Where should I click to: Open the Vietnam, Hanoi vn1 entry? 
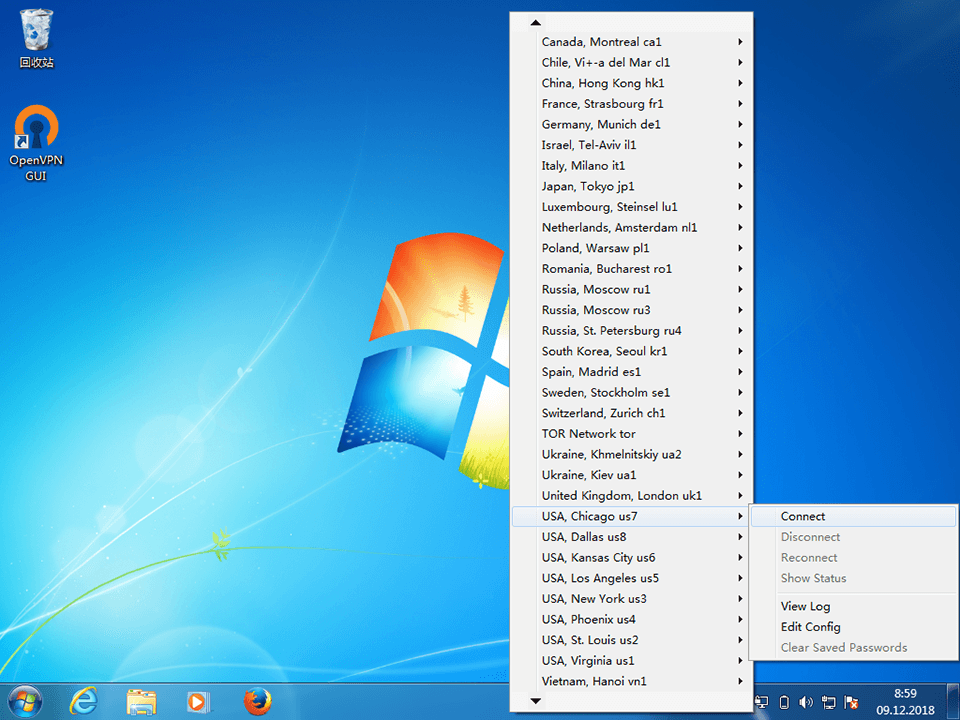(x=631, y=681)
